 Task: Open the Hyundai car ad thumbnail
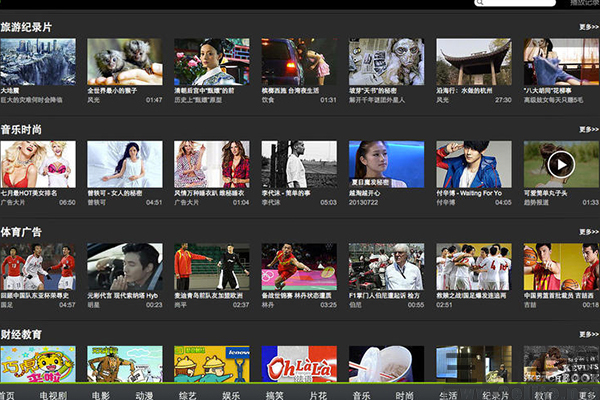(125, 267)
